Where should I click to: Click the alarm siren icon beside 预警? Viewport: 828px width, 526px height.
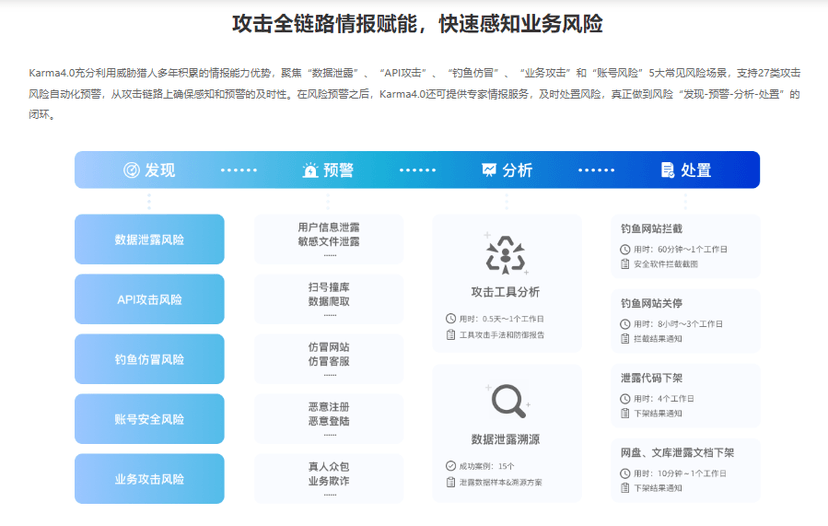(x=310, y=170)
